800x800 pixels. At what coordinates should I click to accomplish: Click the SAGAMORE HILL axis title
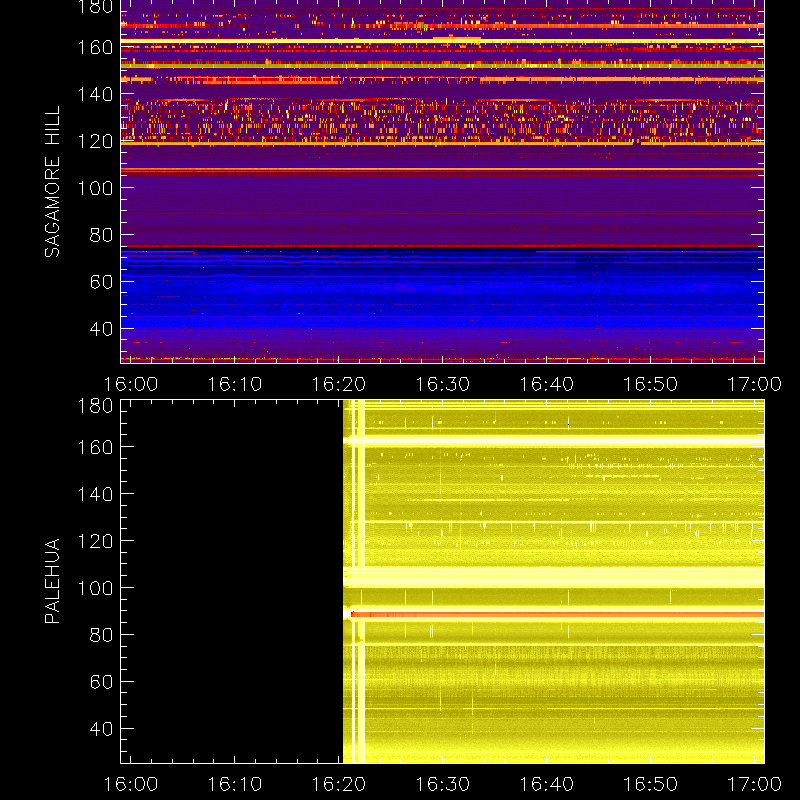(52, 182)
